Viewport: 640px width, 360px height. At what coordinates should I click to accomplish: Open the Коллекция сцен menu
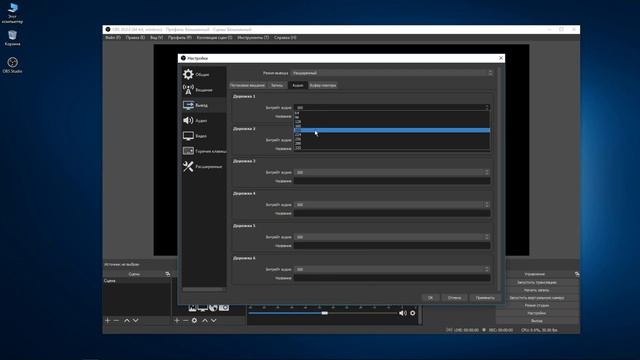tap(214, 38)
